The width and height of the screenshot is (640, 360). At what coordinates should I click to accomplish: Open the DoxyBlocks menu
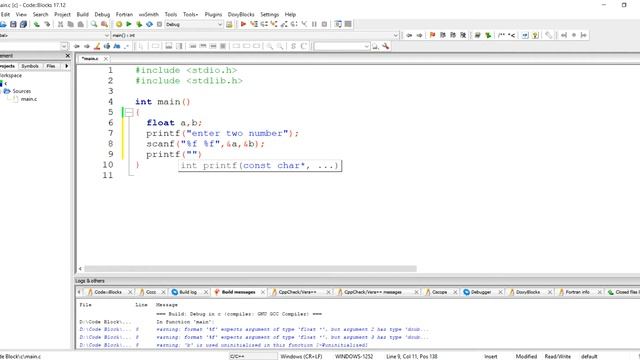[241, 14]
